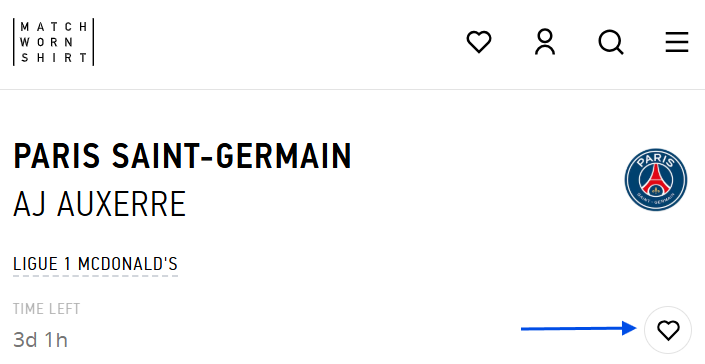705x364 pixels.
Task: Click the TIME LEFT label
Action: [x=47, y=309]
